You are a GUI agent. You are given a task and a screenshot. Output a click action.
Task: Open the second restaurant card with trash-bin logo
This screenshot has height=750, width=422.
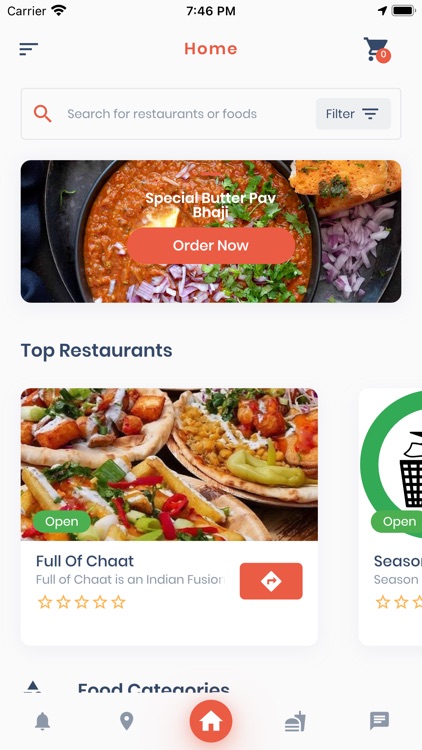click(390, 517)
